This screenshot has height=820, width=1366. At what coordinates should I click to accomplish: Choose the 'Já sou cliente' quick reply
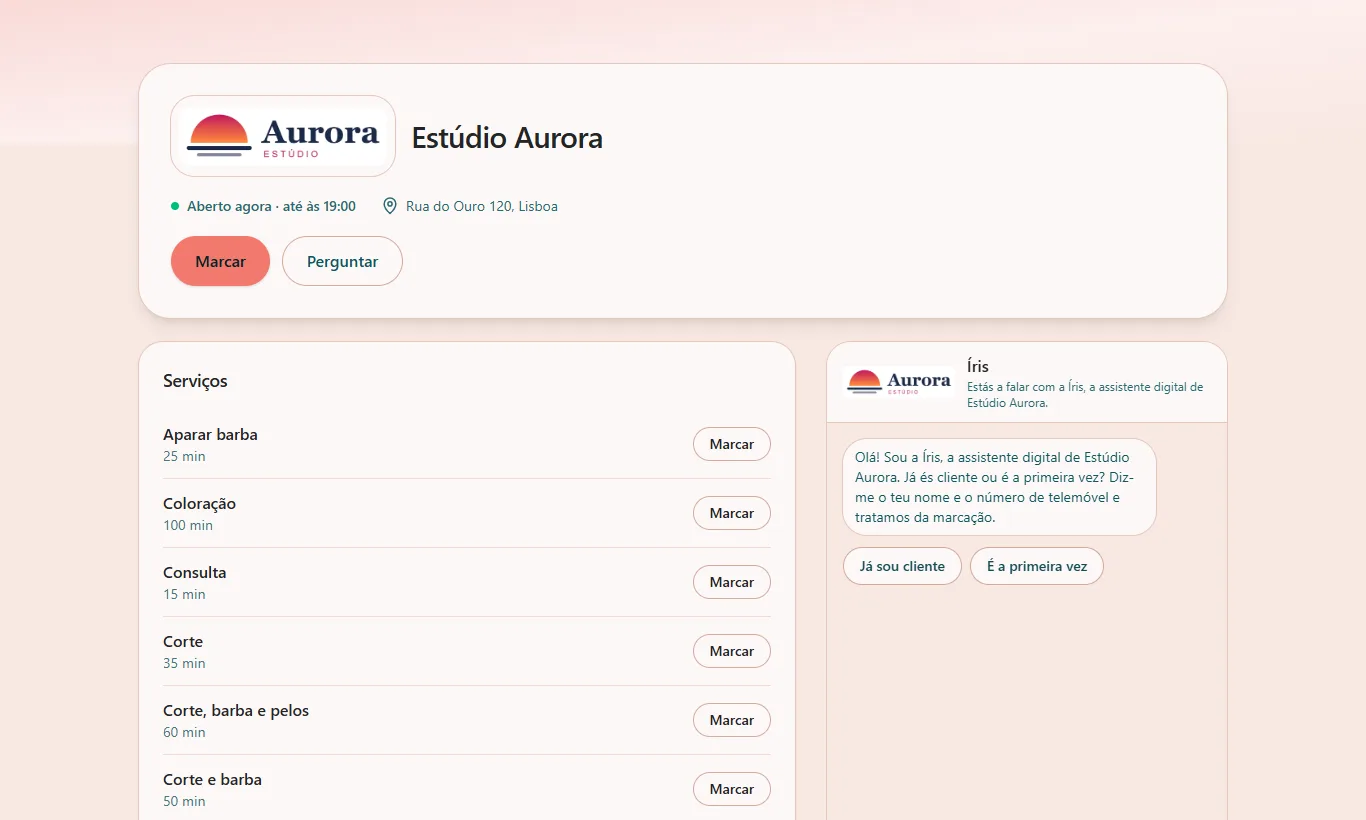pos(902,566)
